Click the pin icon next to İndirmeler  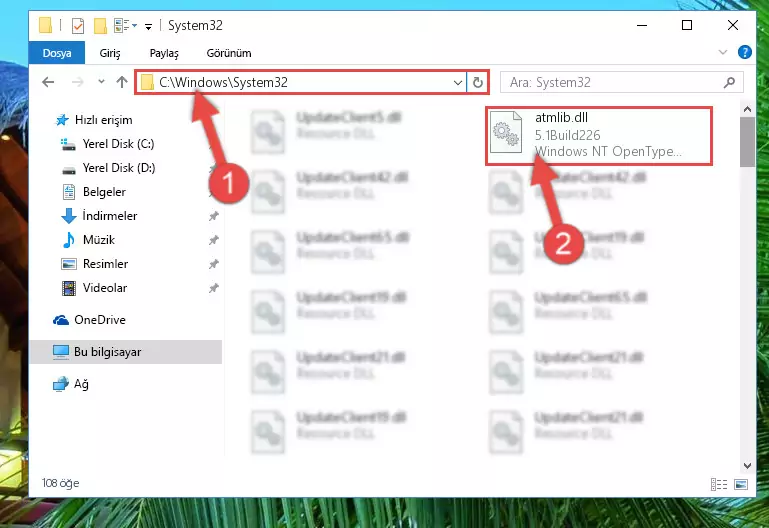pos(214,216)
